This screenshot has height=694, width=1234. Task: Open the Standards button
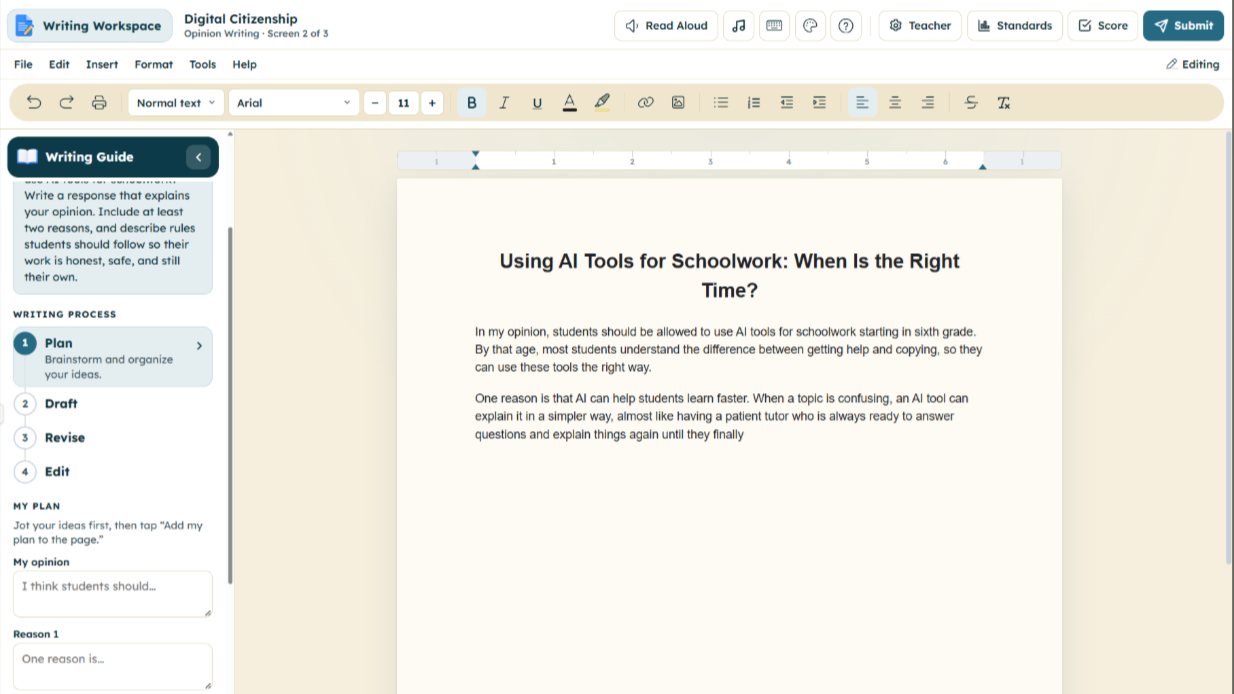(1014, 26)
